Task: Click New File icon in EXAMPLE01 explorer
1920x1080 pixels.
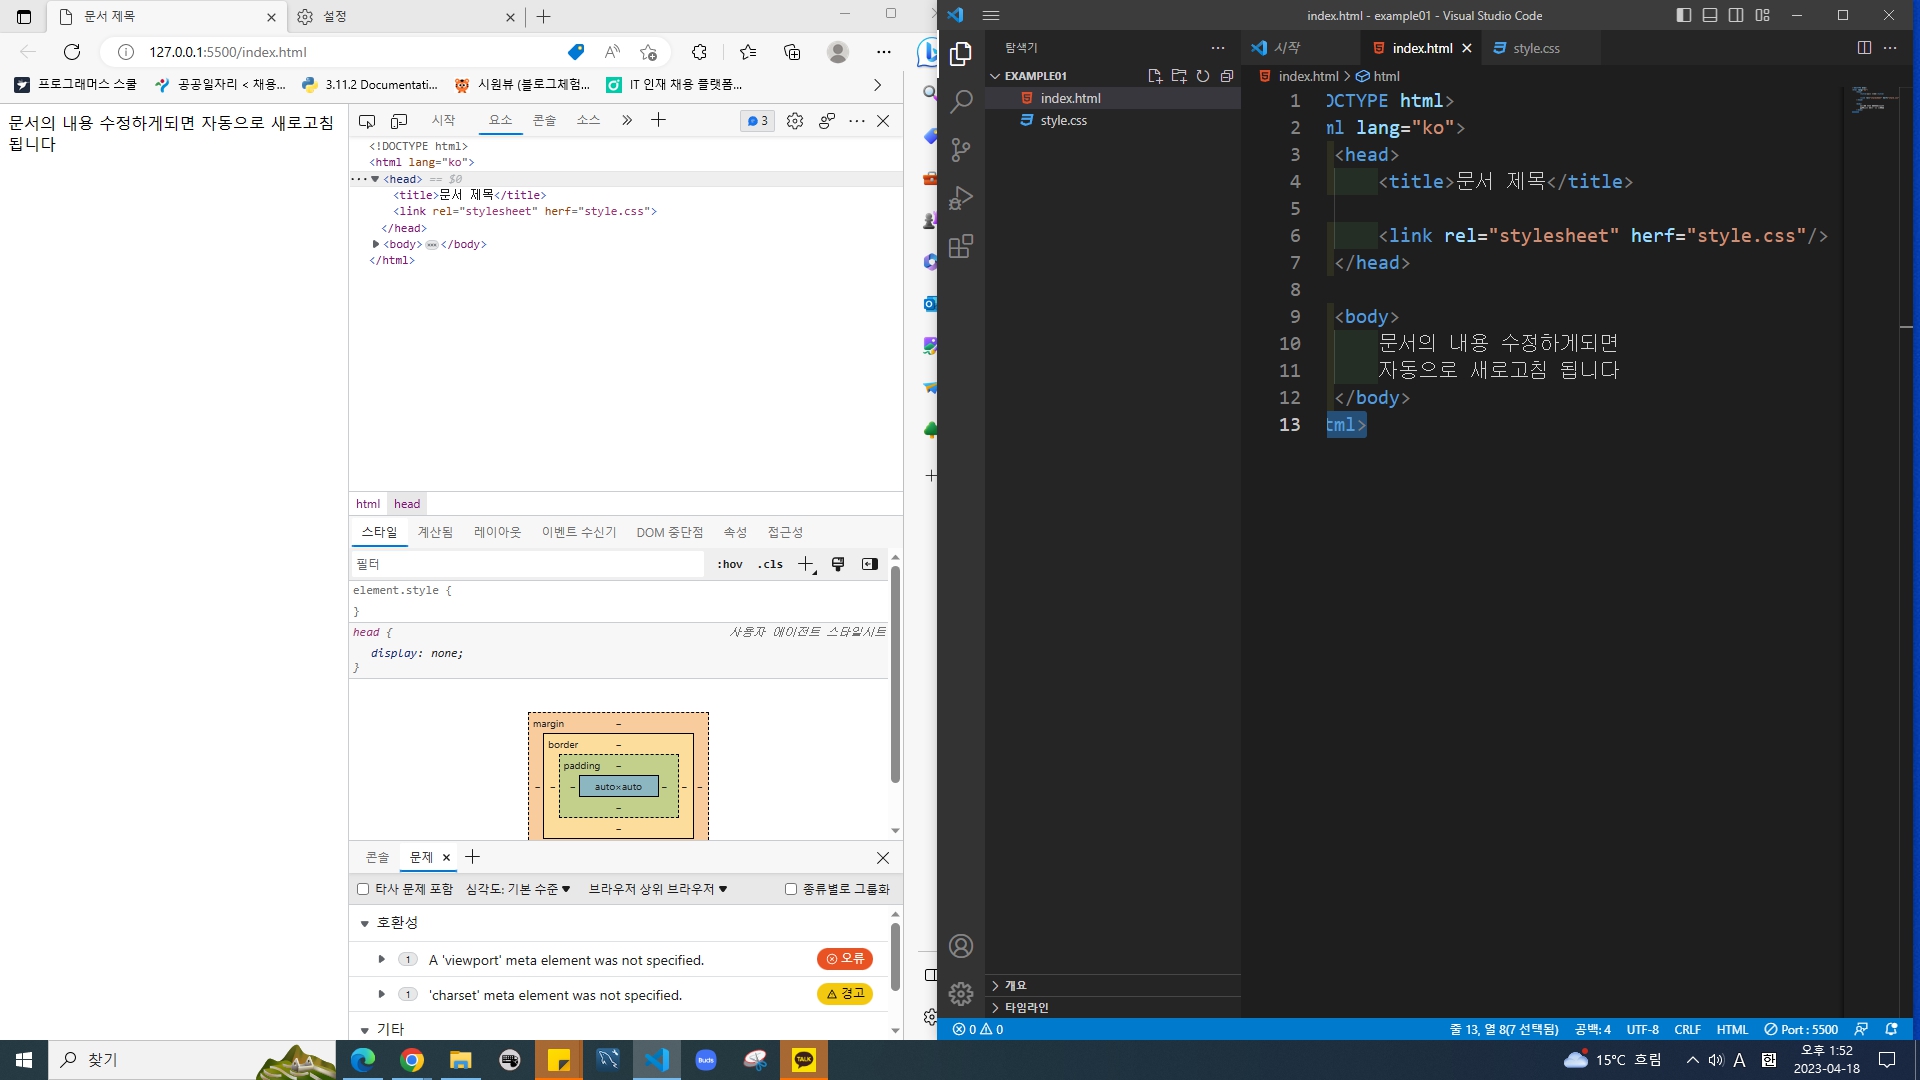Action: click(x=1155, y=76)
